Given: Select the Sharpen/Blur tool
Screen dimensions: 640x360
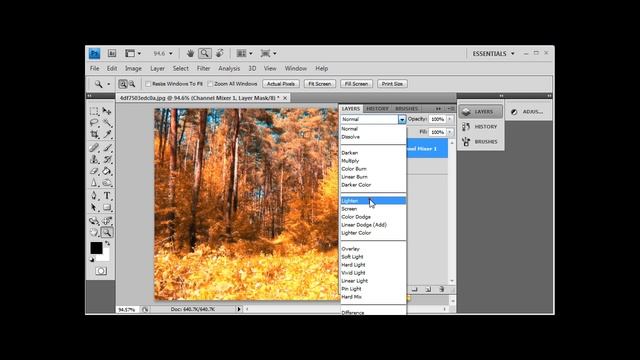Looking at the screenshot, I should tap(94, 183).
